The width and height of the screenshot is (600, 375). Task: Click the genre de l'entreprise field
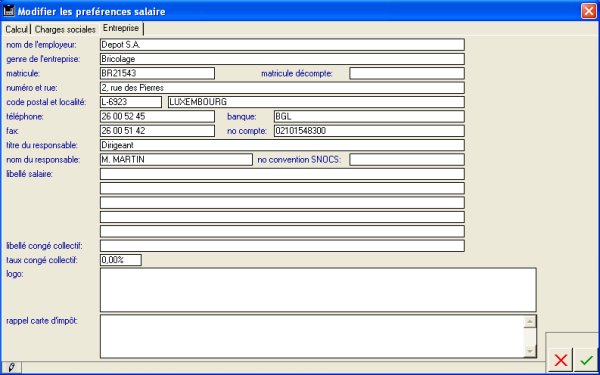(282, 59)
